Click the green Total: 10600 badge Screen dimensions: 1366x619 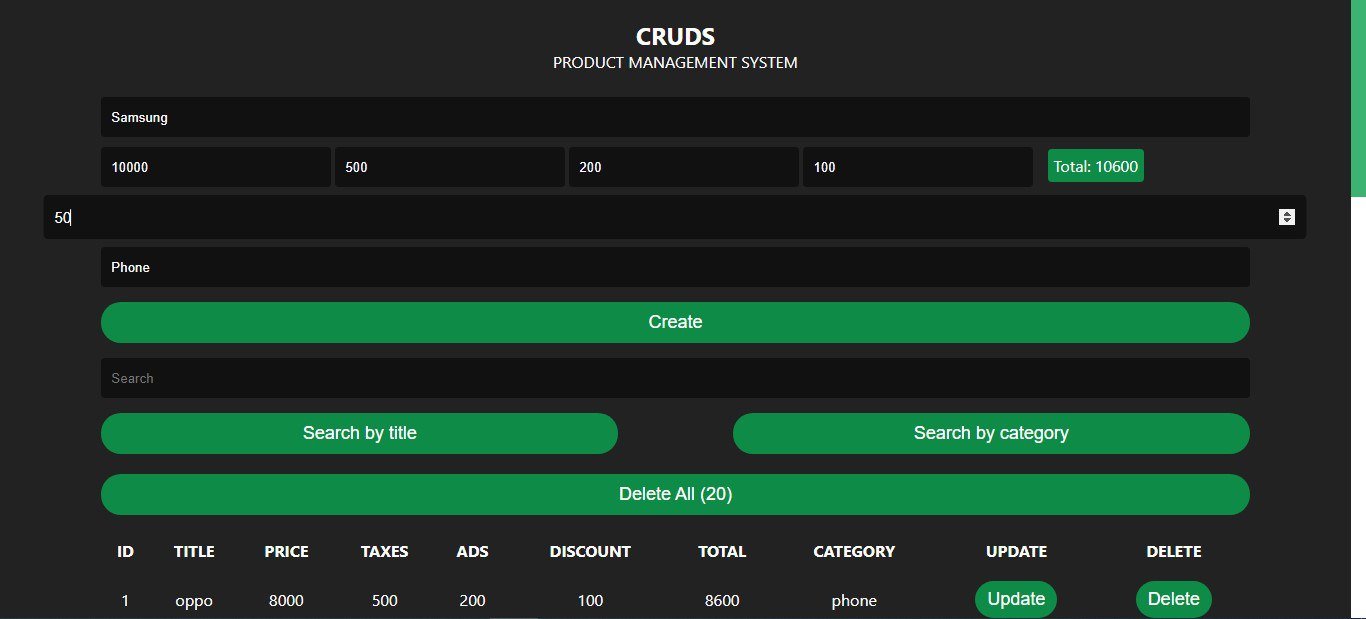(x=1096, y=166)
